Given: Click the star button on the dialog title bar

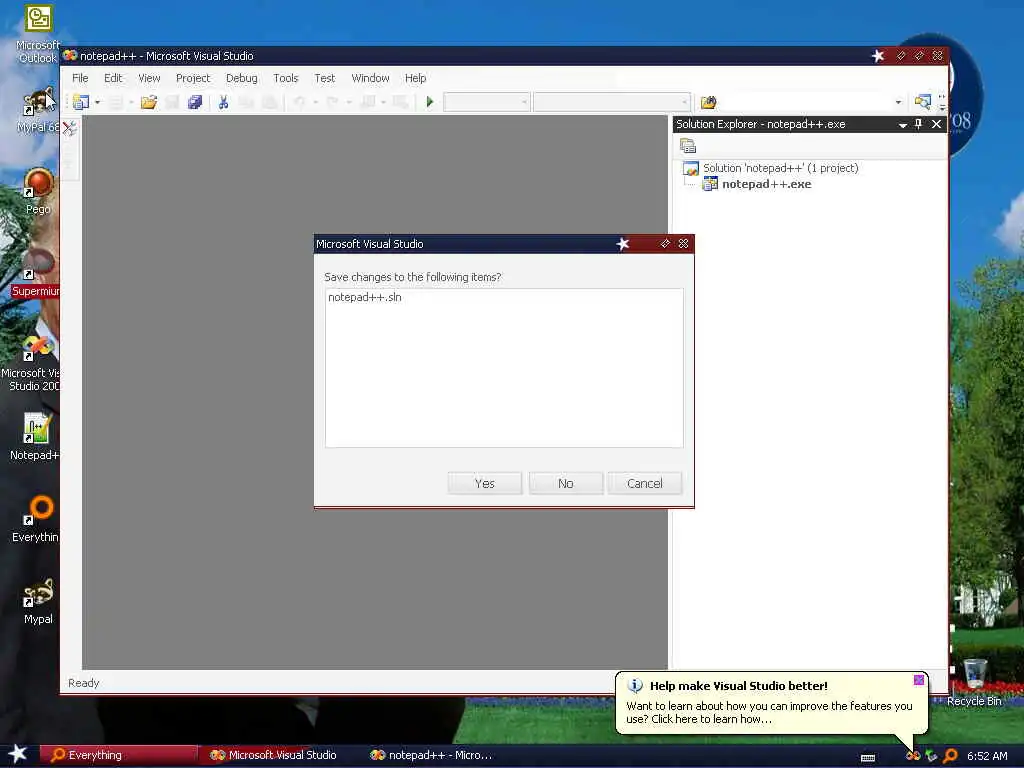Looking at the screenshot, I should point(622,244).
